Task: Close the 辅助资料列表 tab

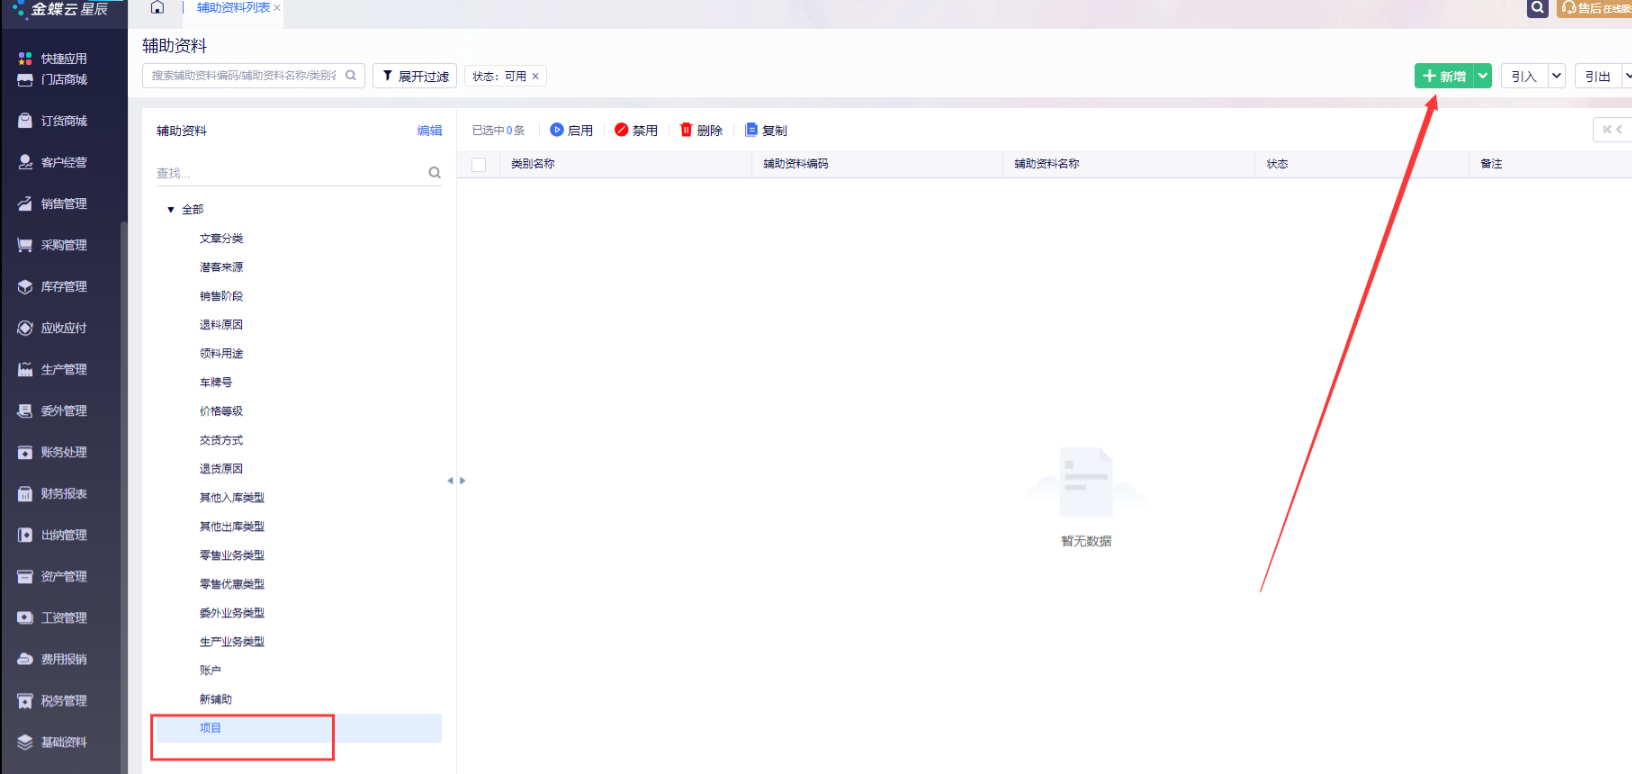Action: [x=277, y=8]
